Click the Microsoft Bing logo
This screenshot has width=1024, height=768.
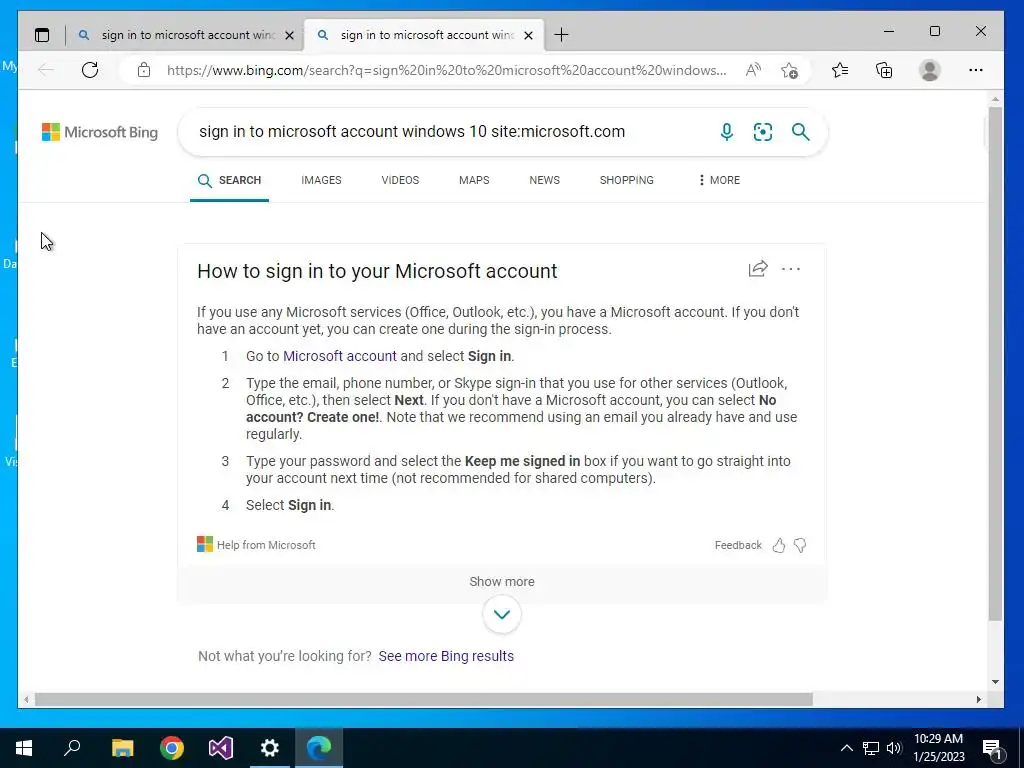coord(100,132)
